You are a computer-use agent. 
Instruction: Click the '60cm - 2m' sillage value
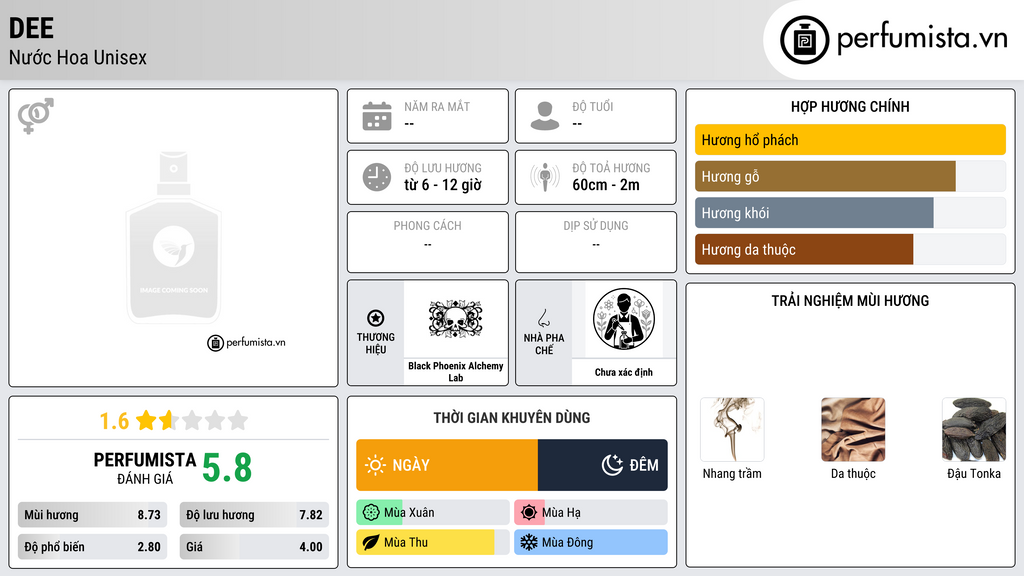(606, 185)
